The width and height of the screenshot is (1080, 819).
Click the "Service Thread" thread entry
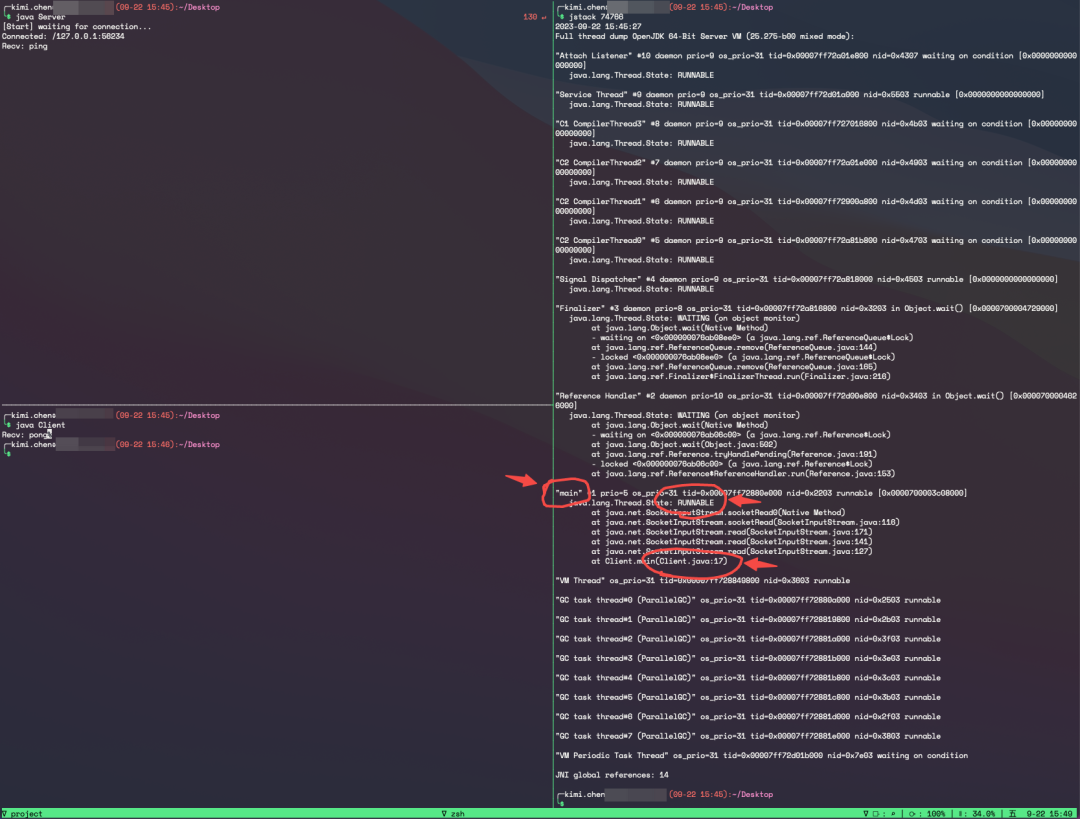pos(800,94)
